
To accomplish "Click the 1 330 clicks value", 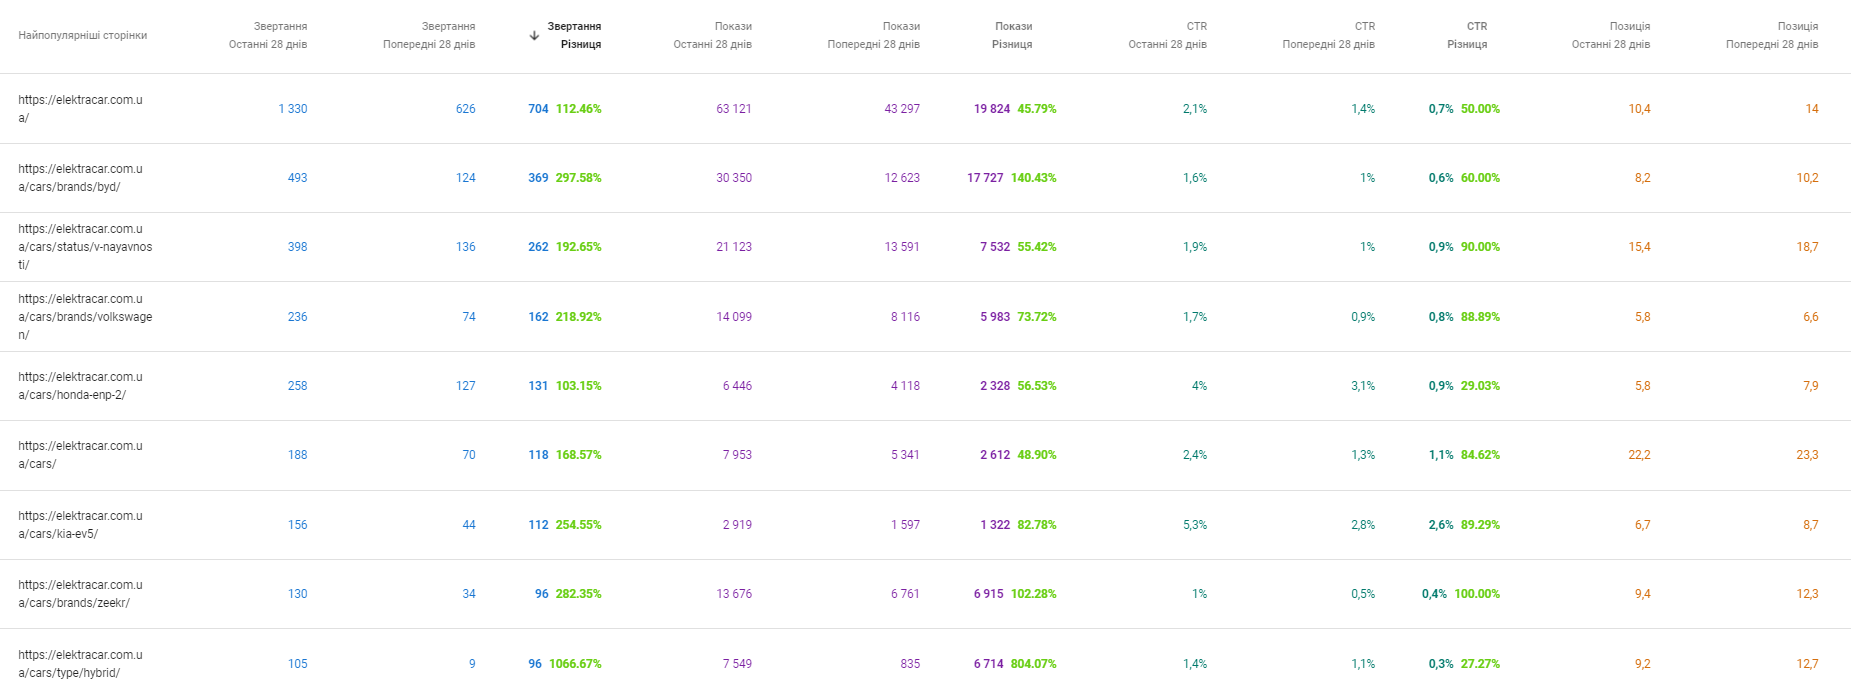I will [x=293, y=109].
